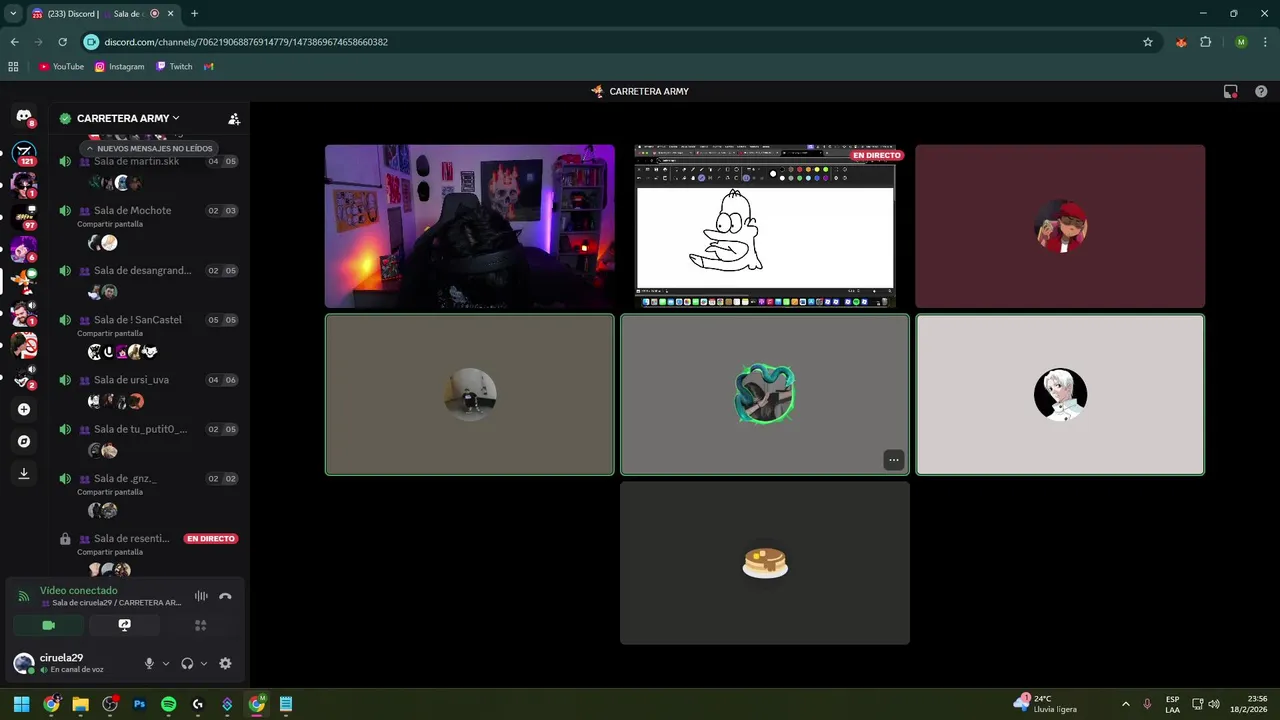
Task: Open the soundboard/activities icon in voice panel
Action: pos(201,625)
